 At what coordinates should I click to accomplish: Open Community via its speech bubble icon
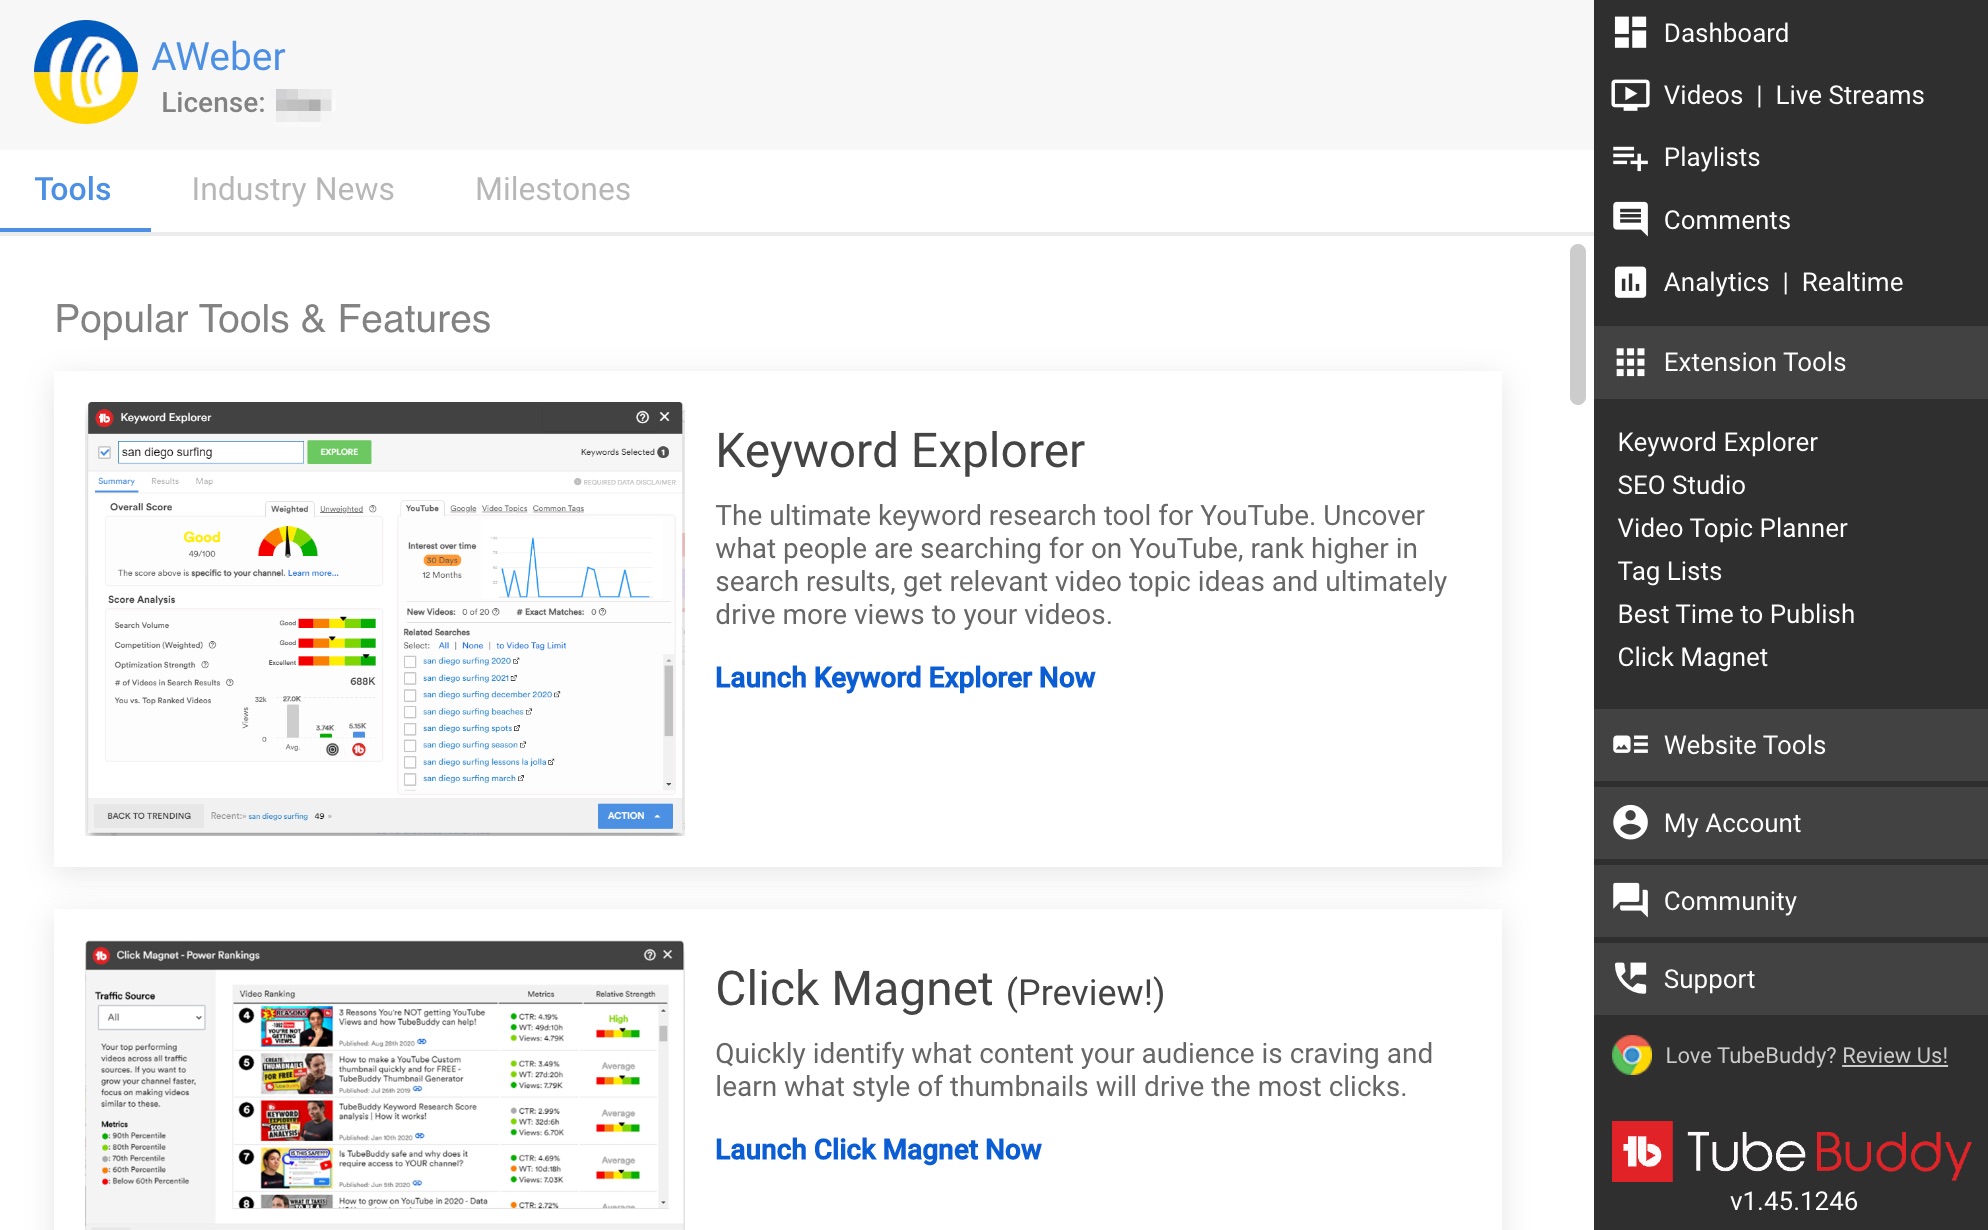coord(1631,900)
